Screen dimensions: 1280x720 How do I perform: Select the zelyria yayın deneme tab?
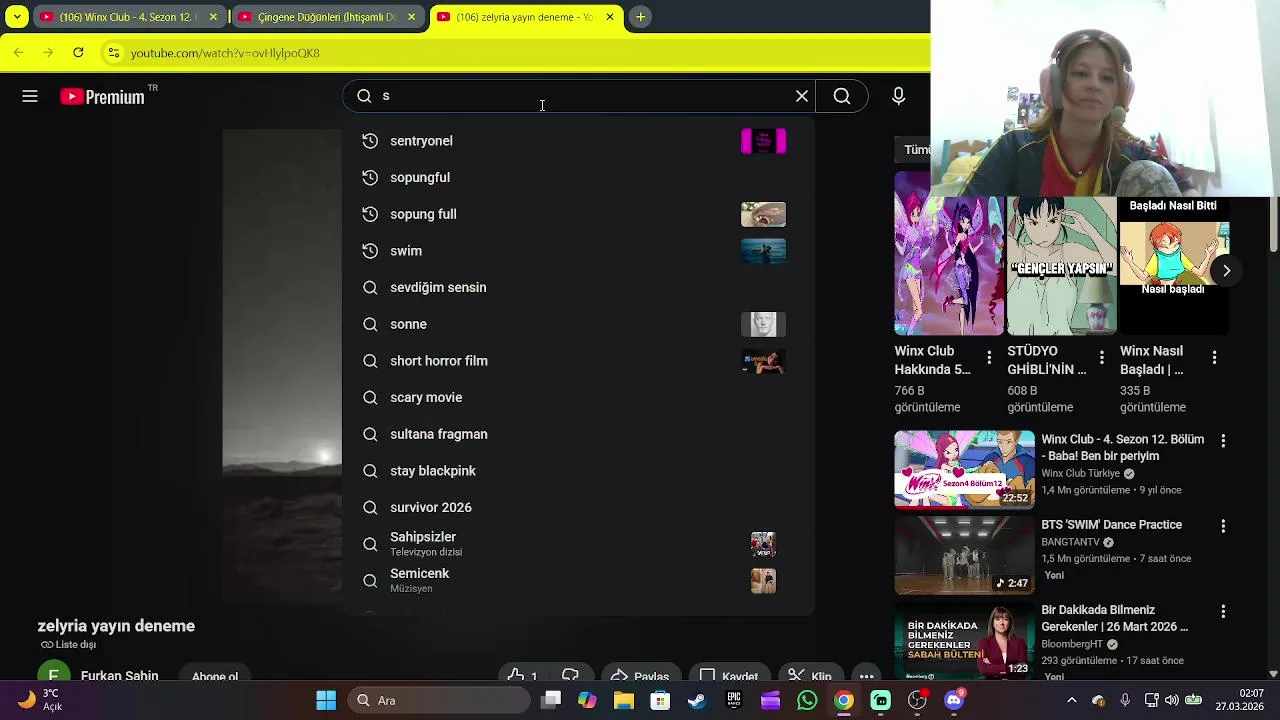pos(527,17)
